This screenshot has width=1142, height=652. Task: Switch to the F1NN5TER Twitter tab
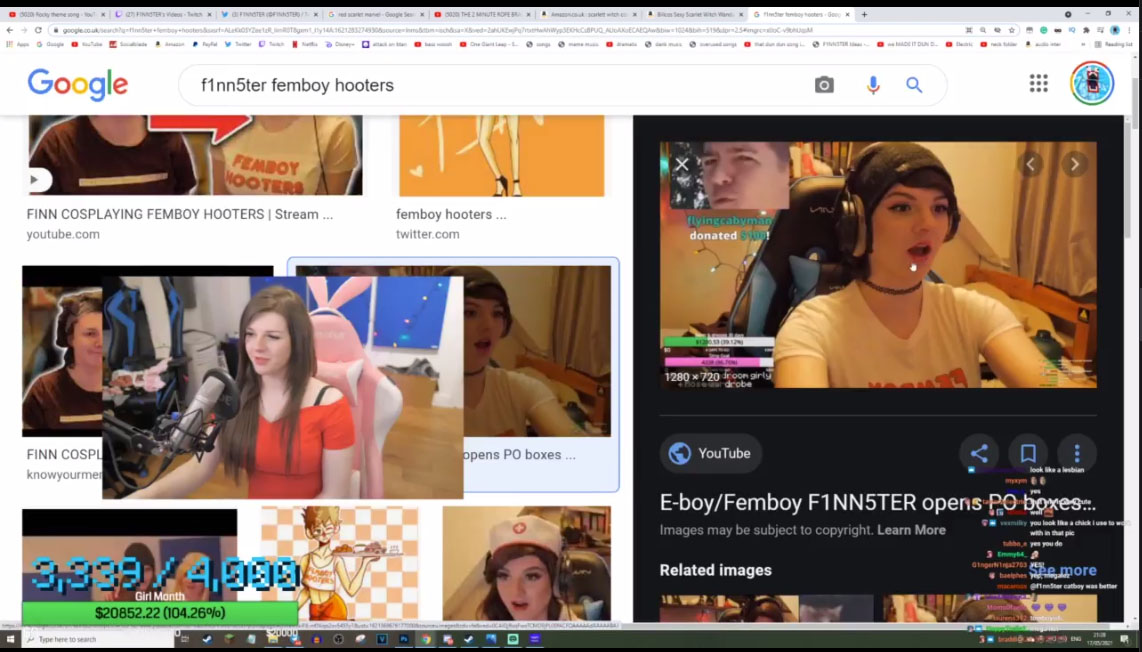[x=269, y=15]
